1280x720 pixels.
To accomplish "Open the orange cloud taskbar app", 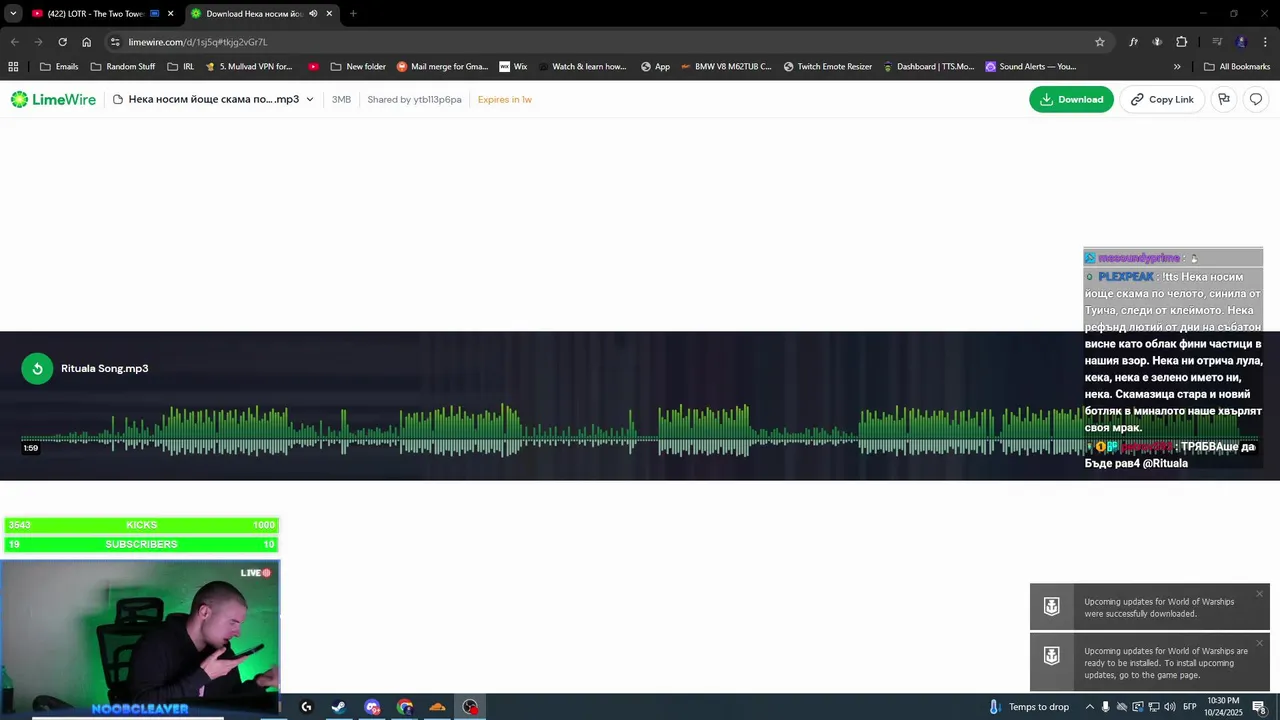I will (x=437, y=707).
